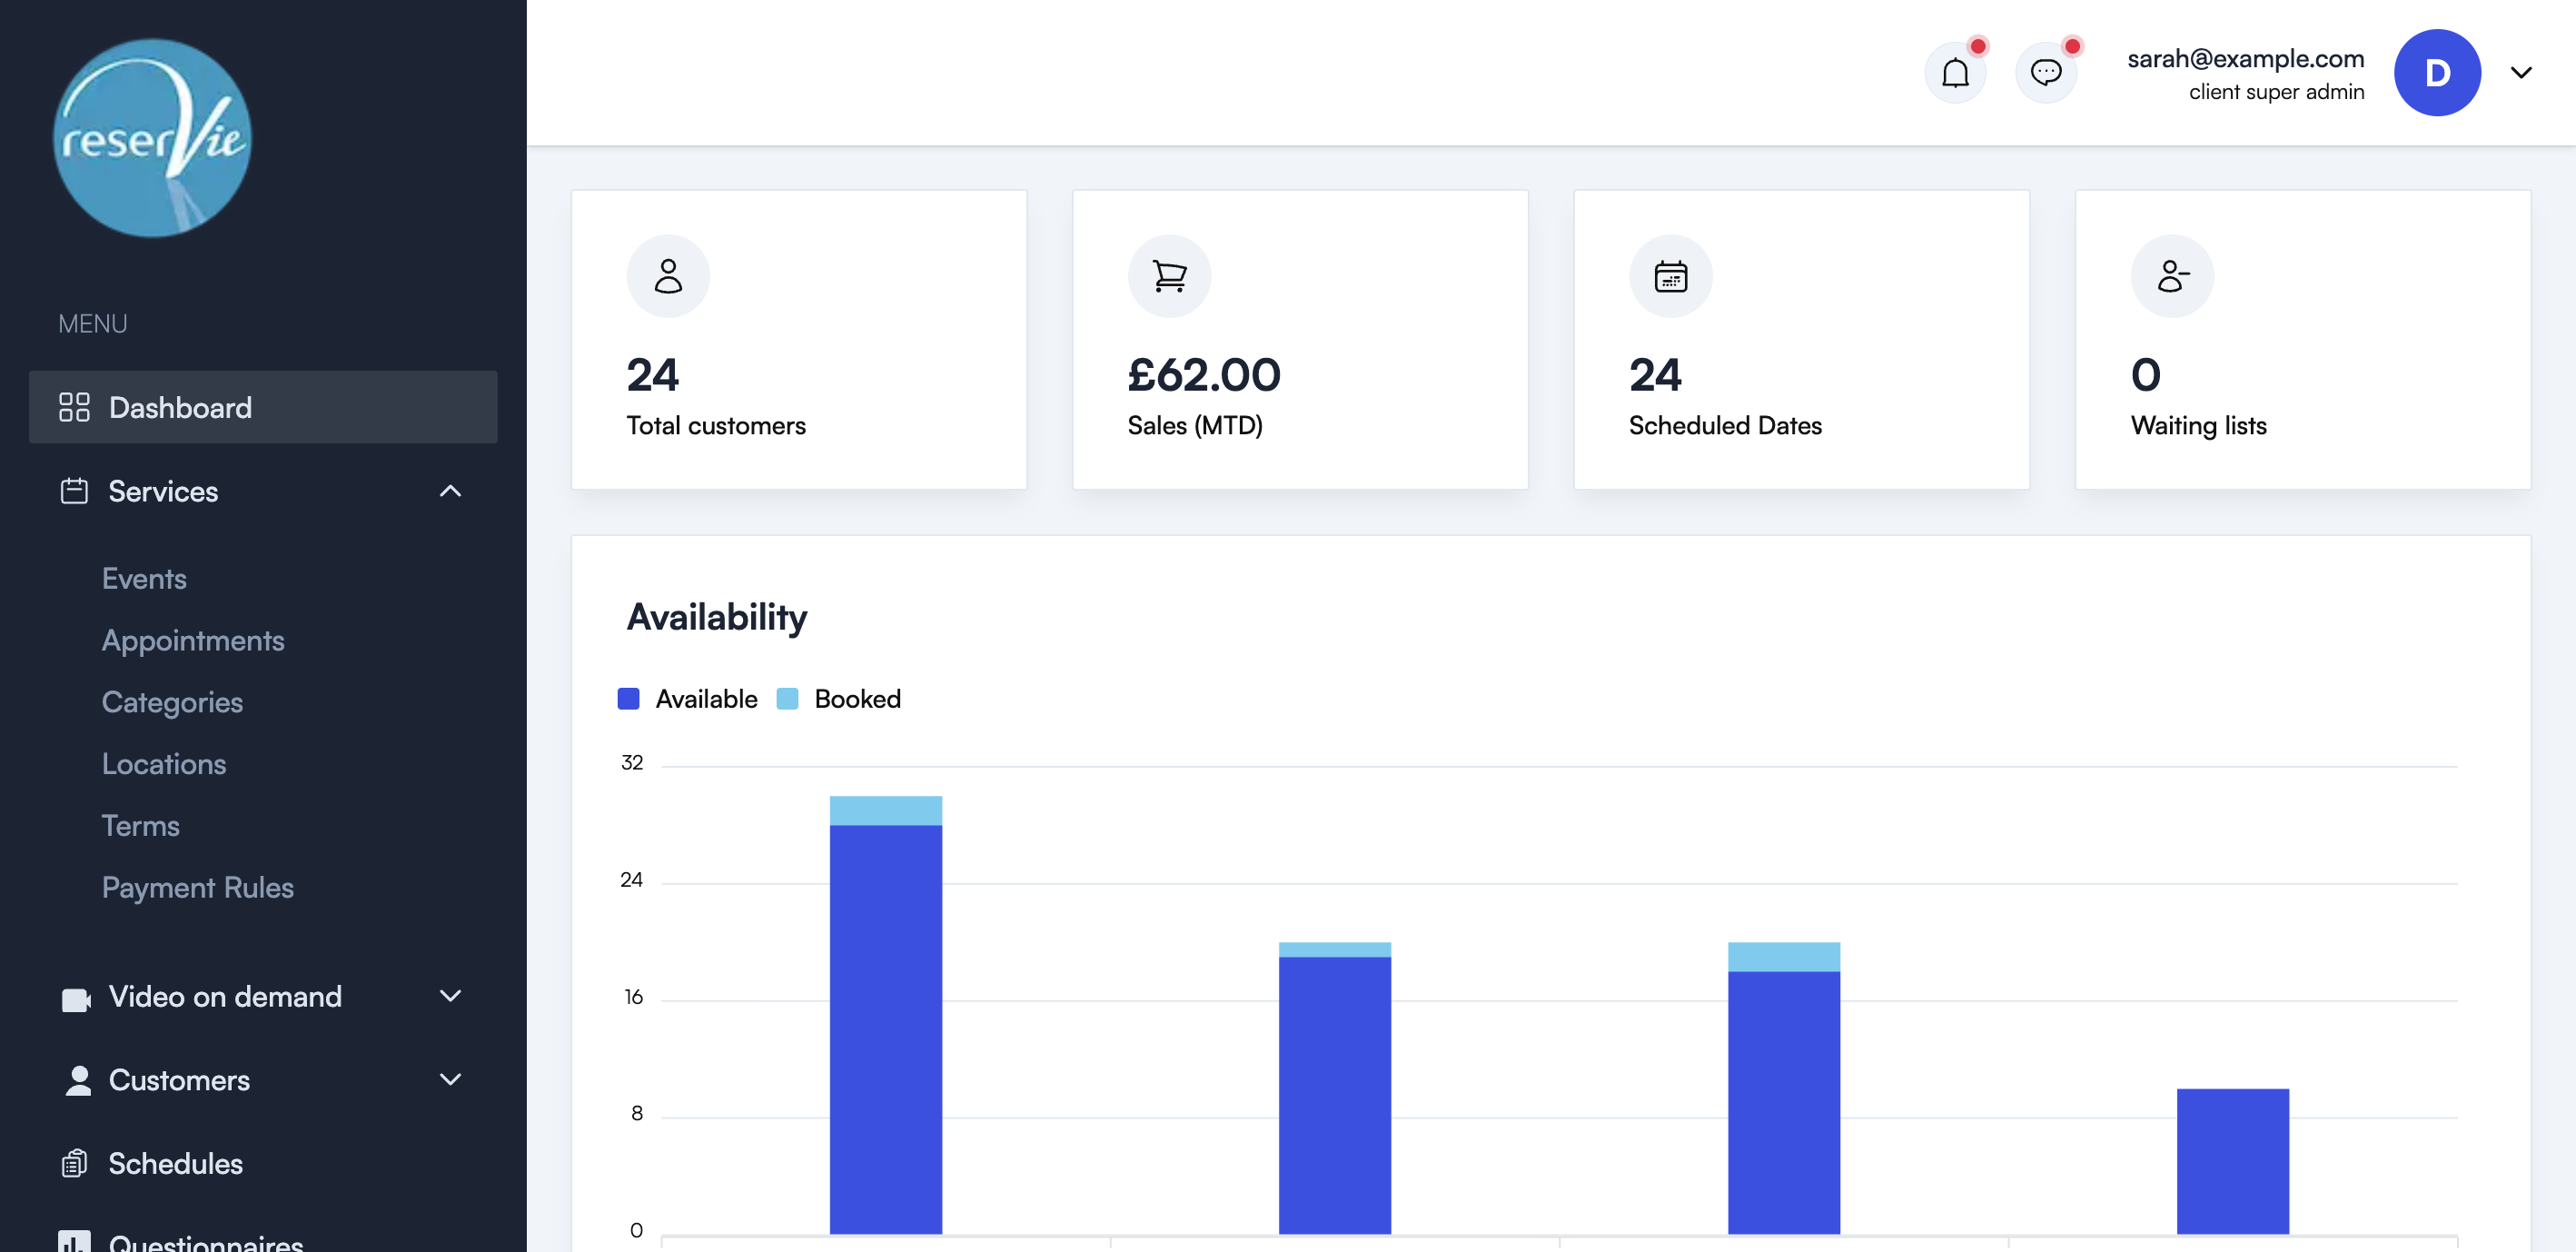The width and height of the screenshot is (2576, 1252).
Task: Open the notifications bell icon
Action: point(1955,72)
